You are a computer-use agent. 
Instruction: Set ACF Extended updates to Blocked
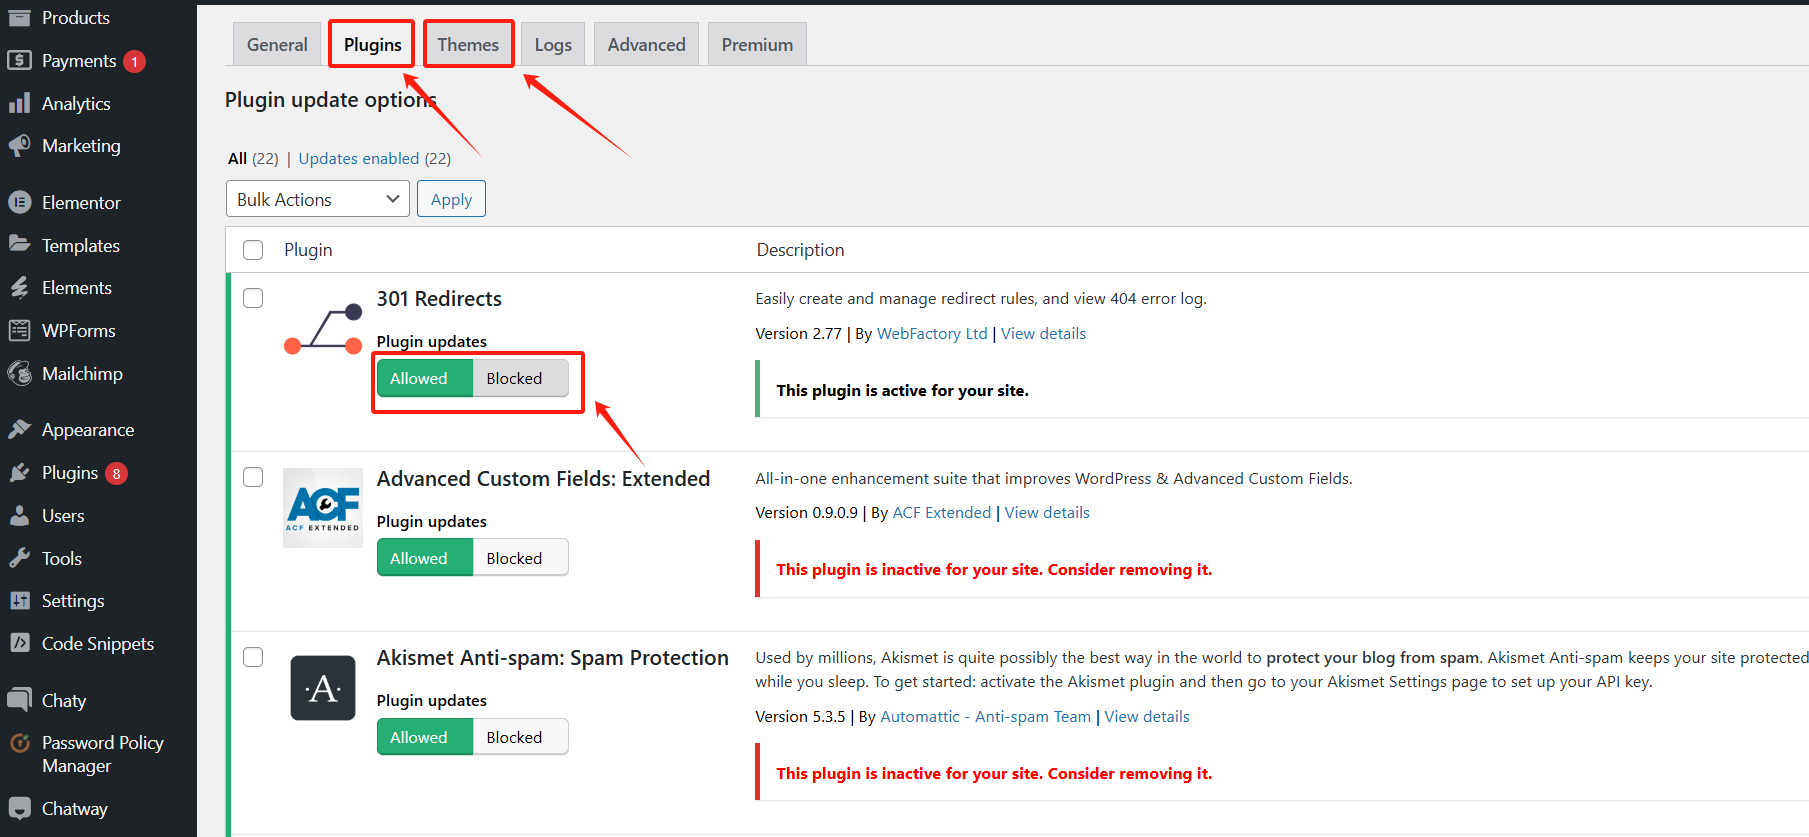(x=520, y=558)
